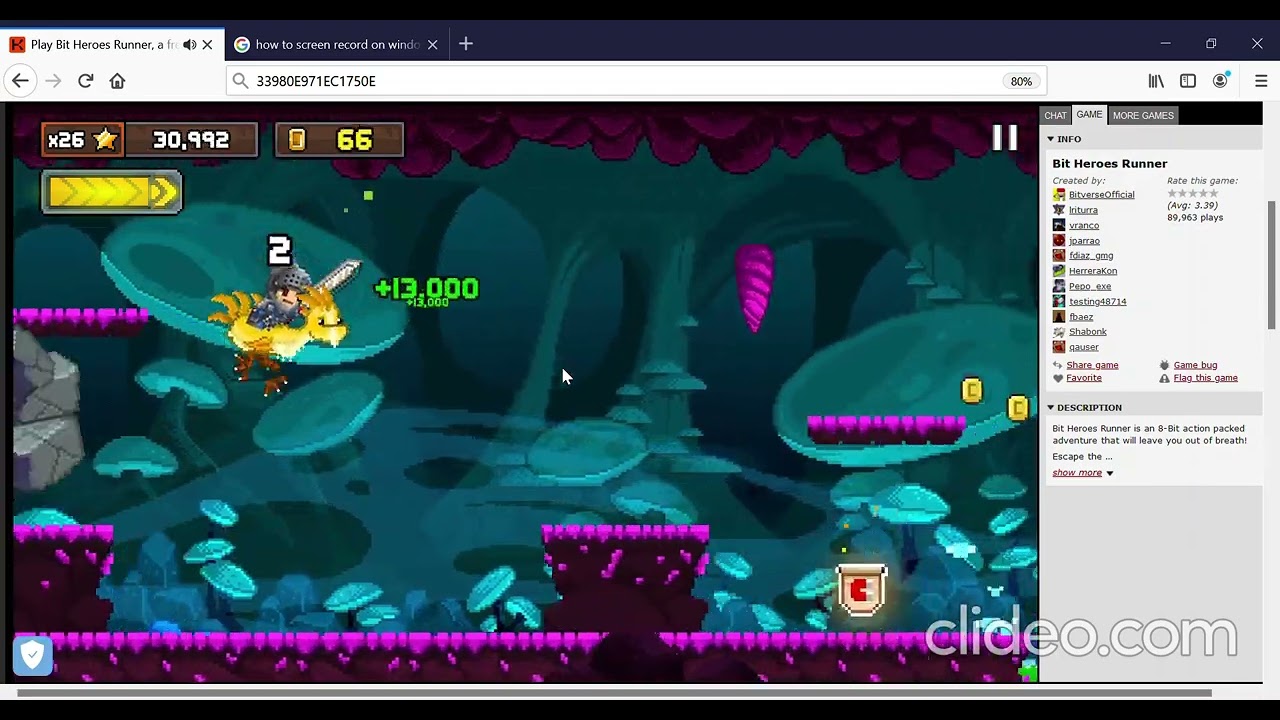Image resolution: width=1280 pixels, height=720 pixels.
Task: Open the library bookshelf icon in toolbar
Action: tap(1156, 81)
